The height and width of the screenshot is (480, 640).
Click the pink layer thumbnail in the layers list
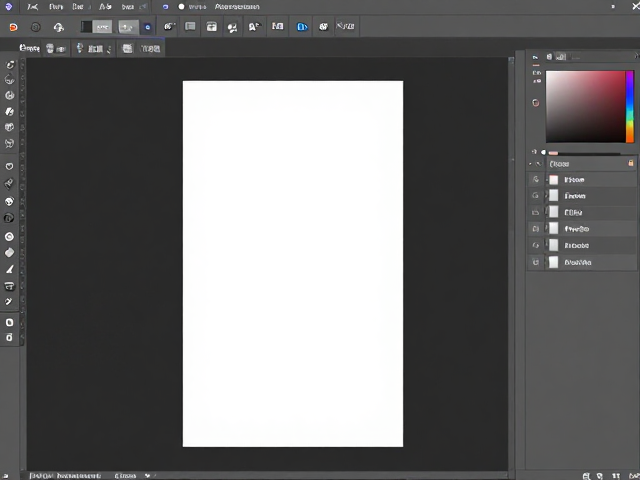coord(553,180)
